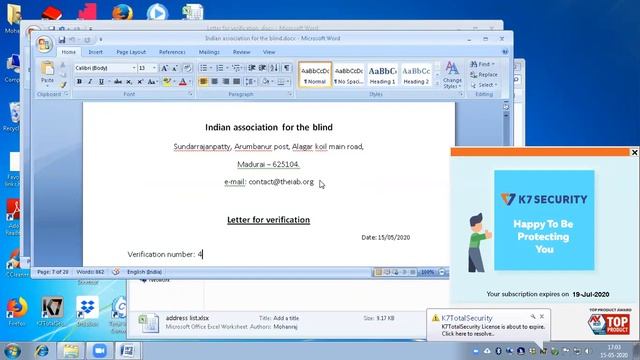Viewport: 640px width, 360px height.
Task: Show paragraph marks with pilcrow icon
Action: [x=287, y=68]
